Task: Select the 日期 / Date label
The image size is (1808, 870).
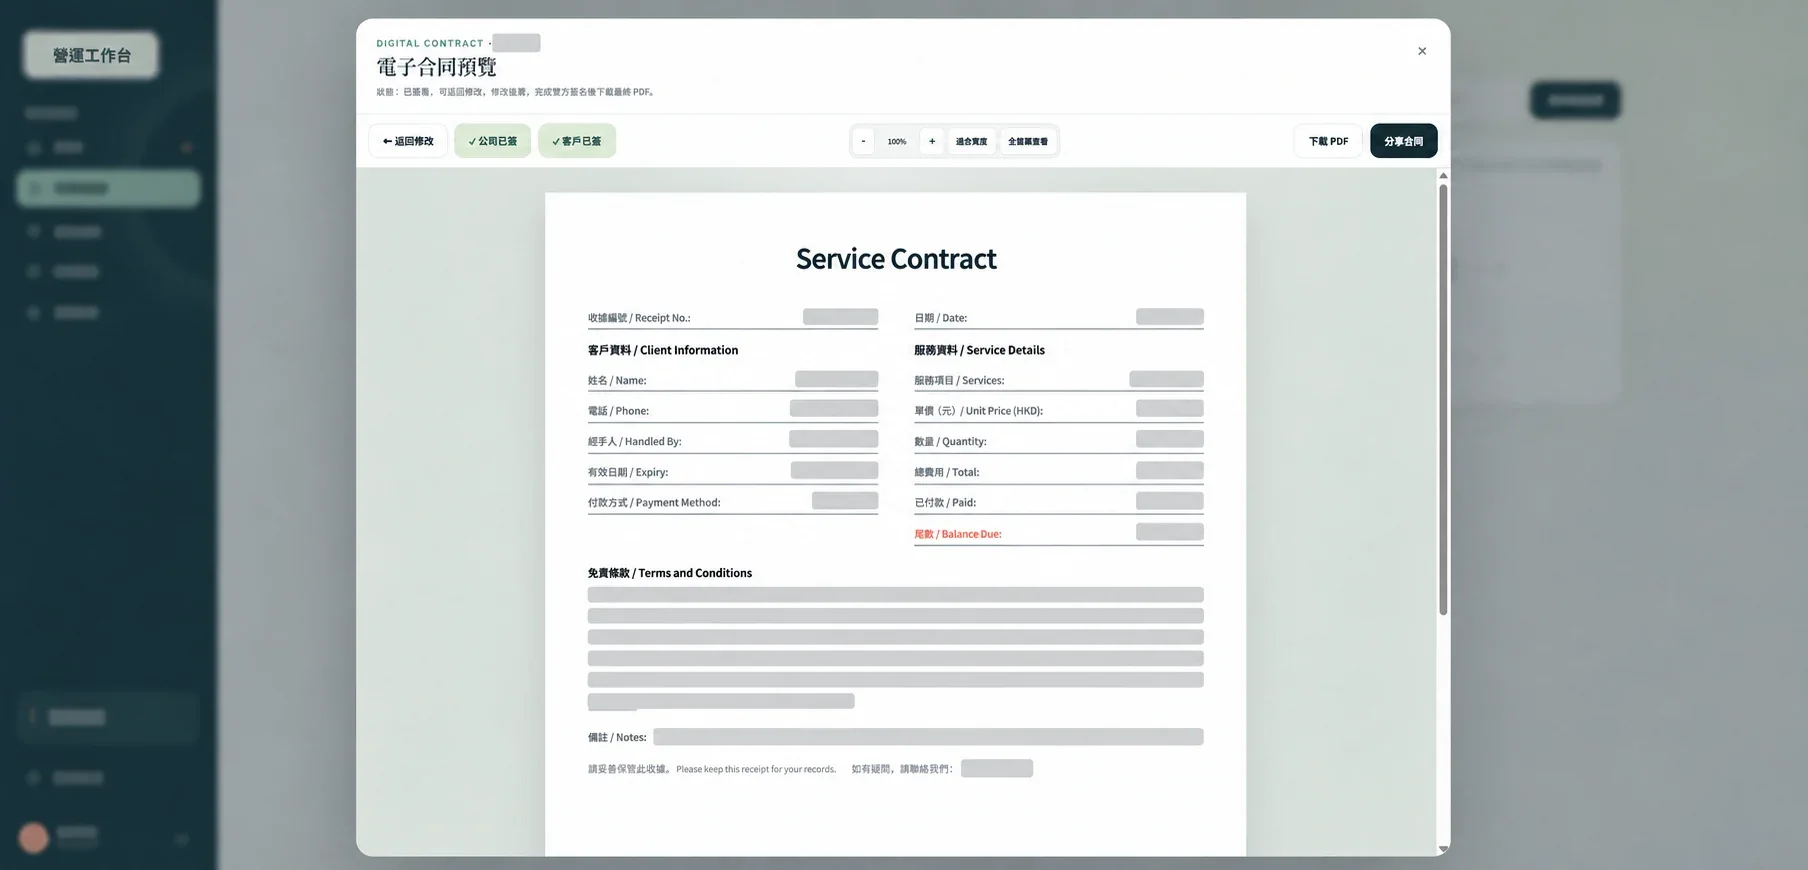Action: pyautogui.click(x=940, y=318)
